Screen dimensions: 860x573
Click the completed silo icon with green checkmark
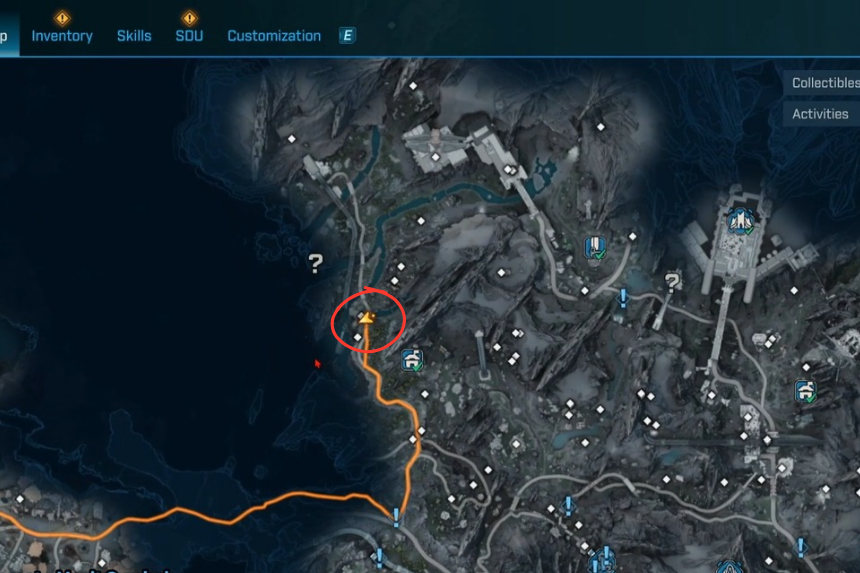(x=595, y=247)
